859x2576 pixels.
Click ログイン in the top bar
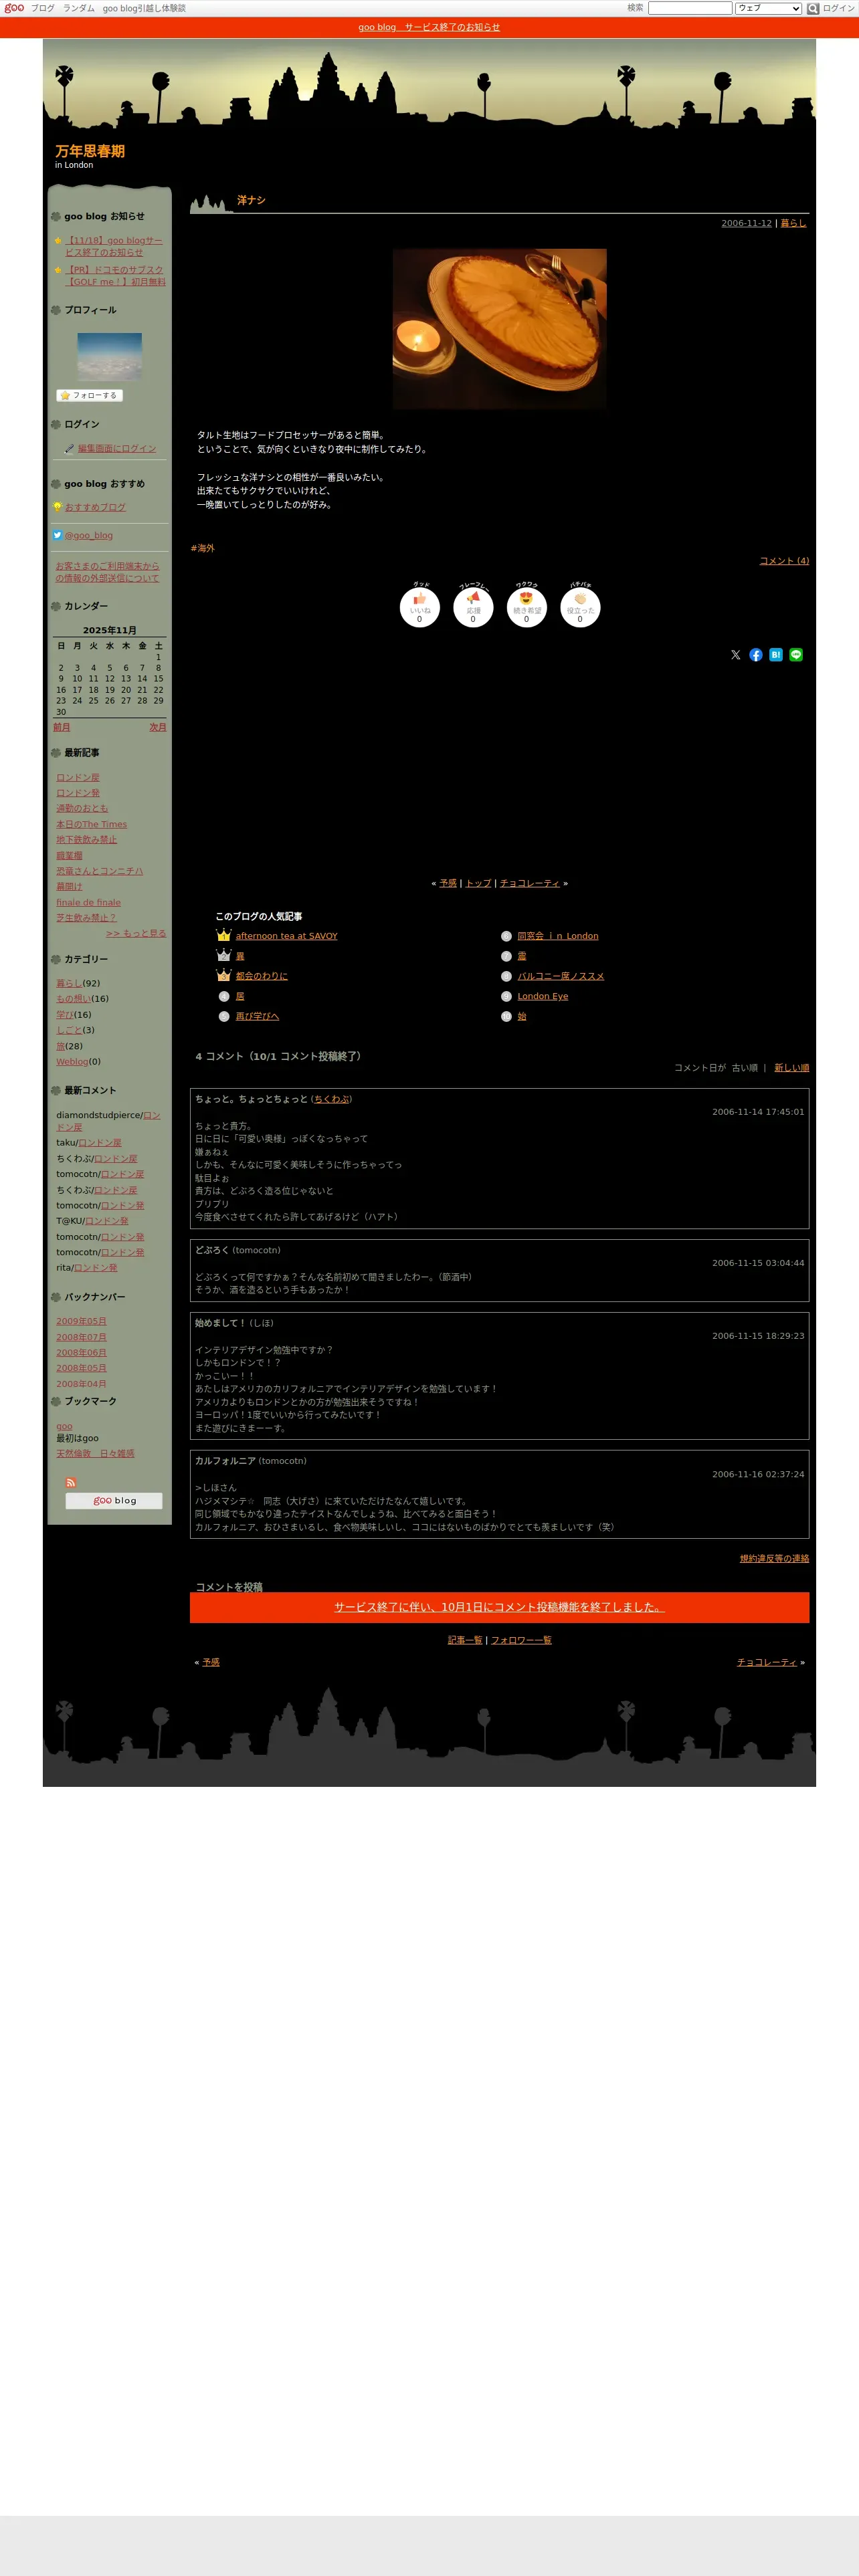(x=838, y=8)
